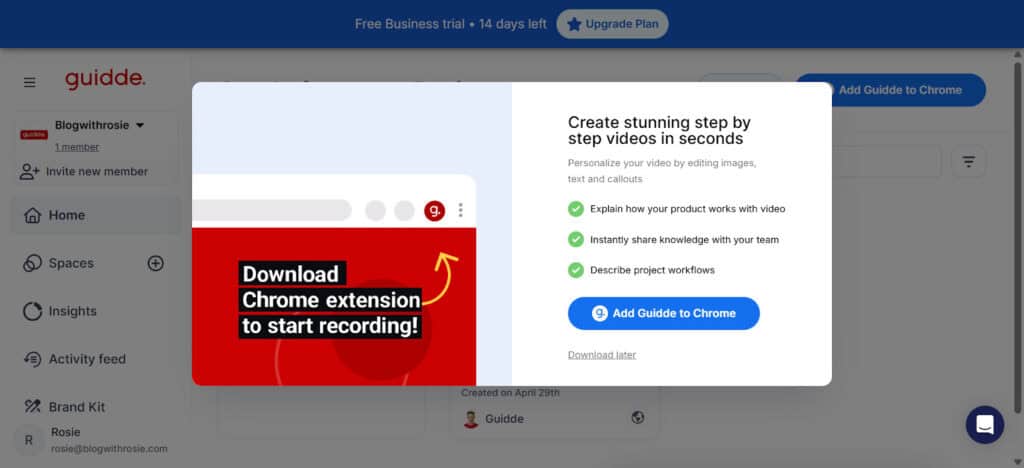The image size is (1024, 468).
Task: Click the page vertical scrollbar
Action: 1017,236
